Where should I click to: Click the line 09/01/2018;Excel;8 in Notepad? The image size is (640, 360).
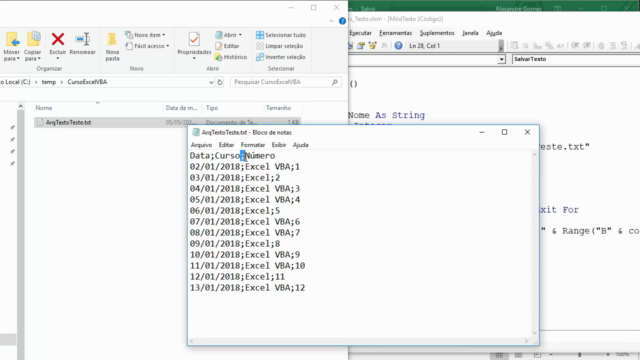pos(235,244)
